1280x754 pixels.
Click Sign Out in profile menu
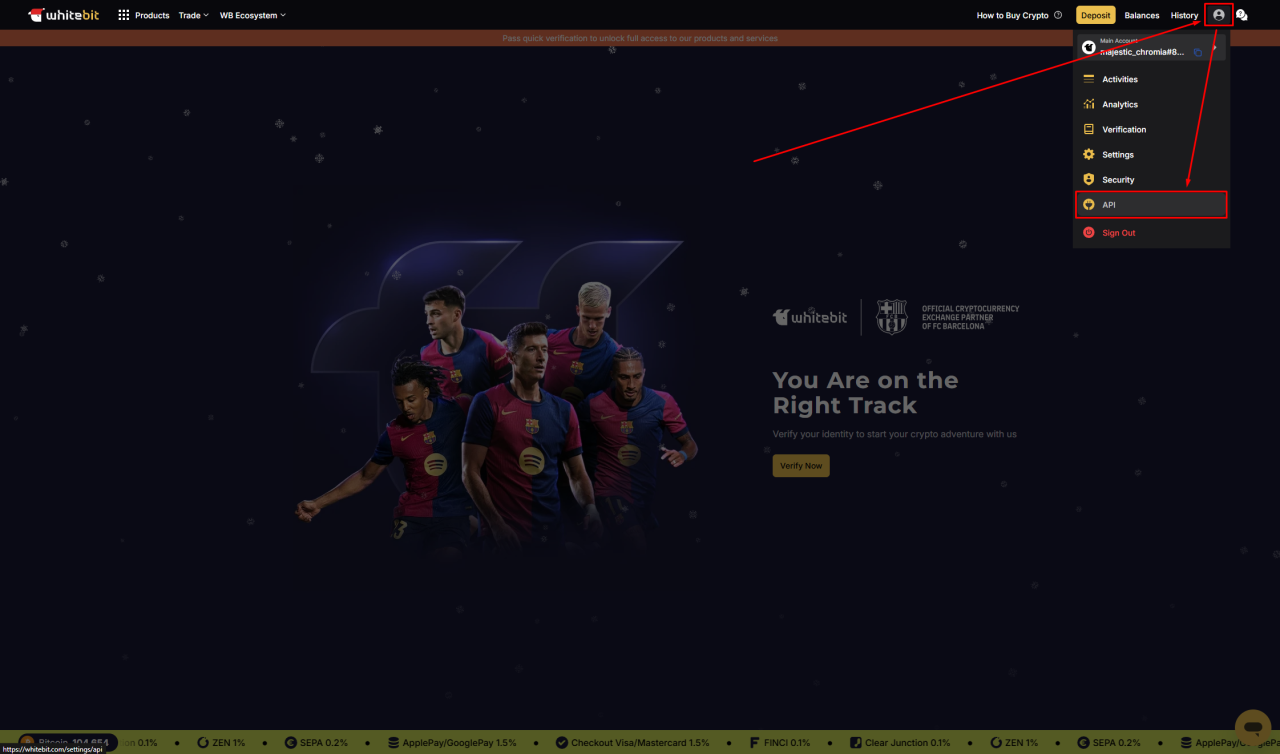1118,233
